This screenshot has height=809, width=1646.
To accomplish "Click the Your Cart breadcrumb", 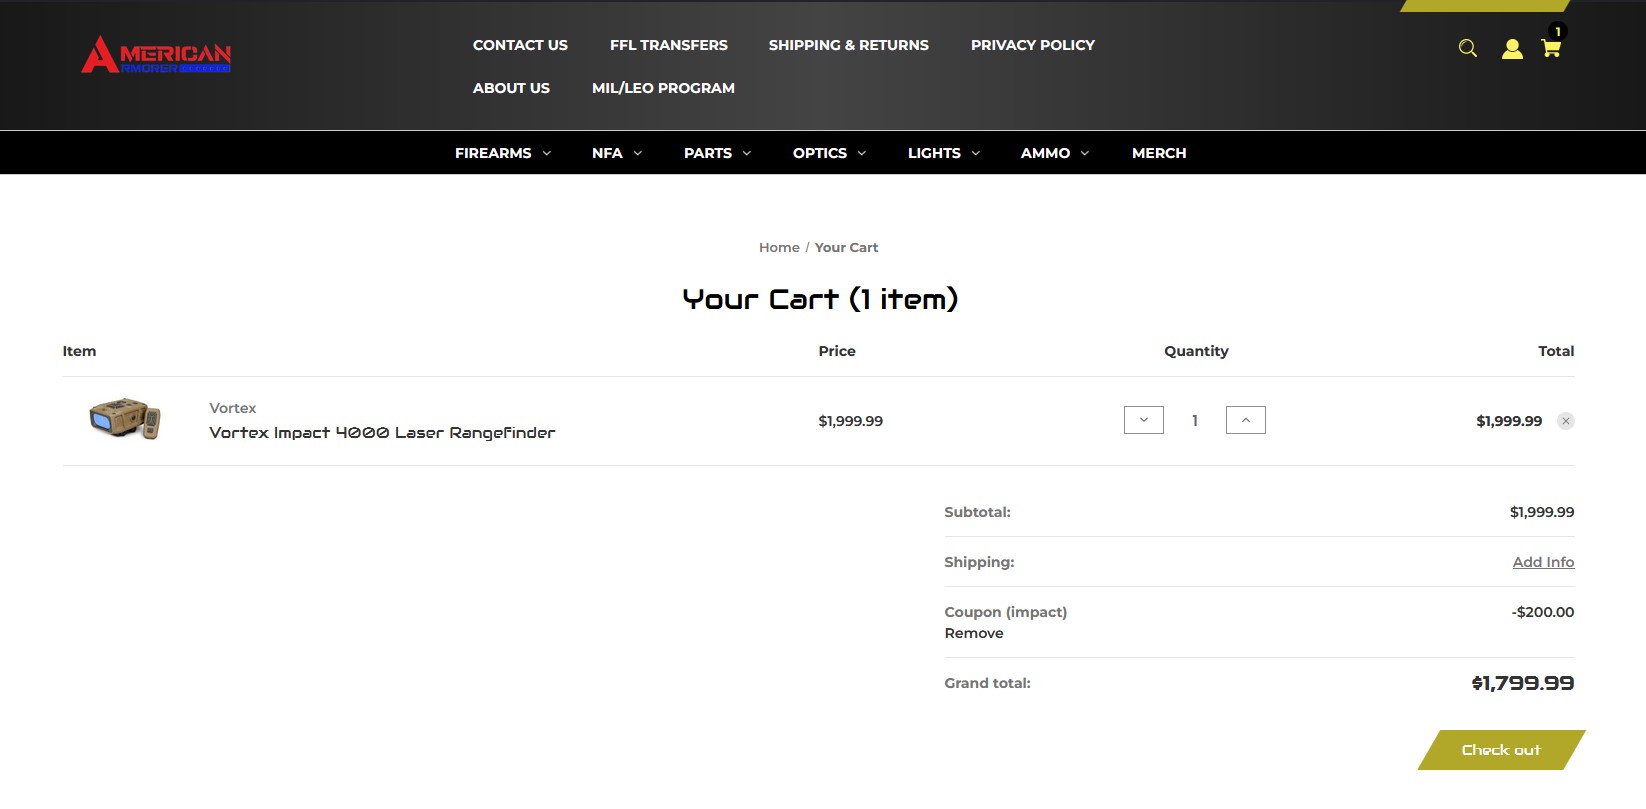I will coord(846,247).
